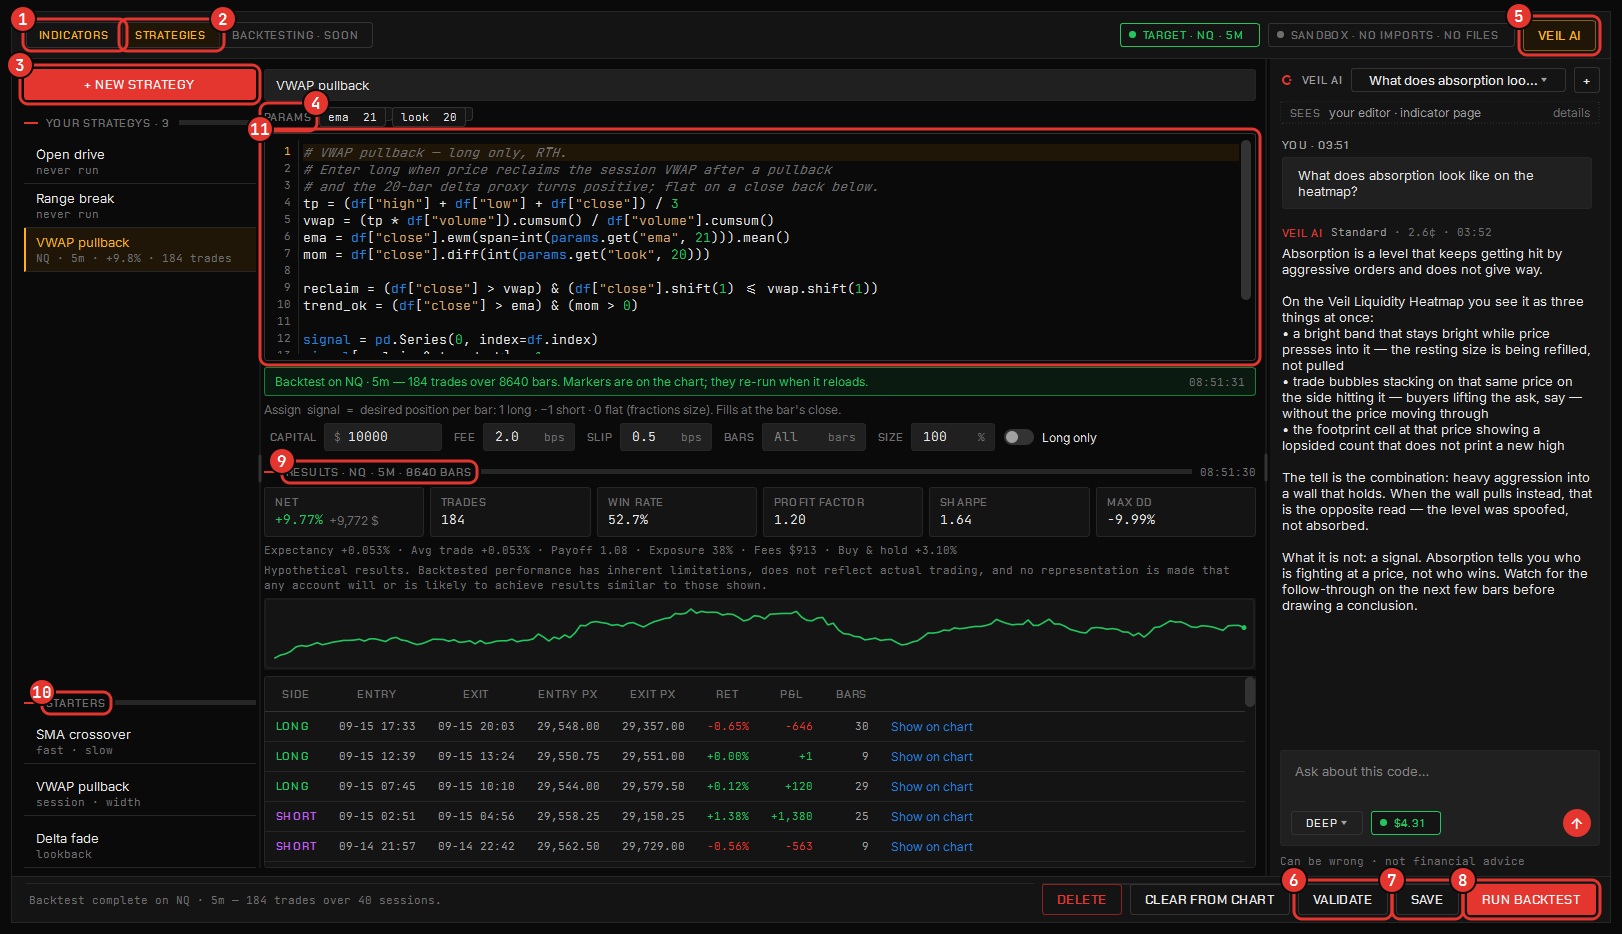This screenshot has height=934, width=1622.
Task: Show on chart for 09-15 17:33 trade
Action: tap(931, 727)
